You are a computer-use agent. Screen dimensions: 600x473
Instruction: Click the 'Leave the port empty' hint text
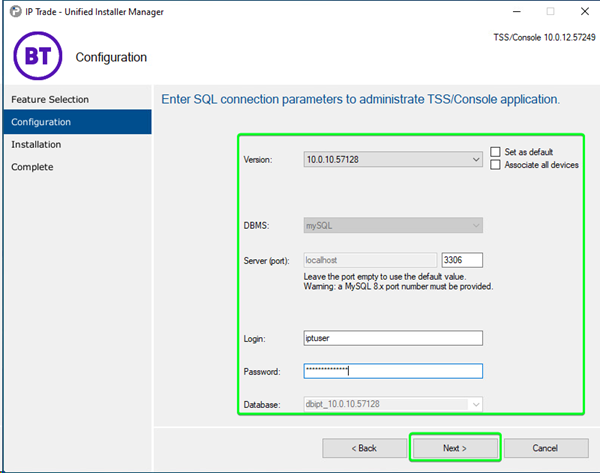tap(385, 277)
